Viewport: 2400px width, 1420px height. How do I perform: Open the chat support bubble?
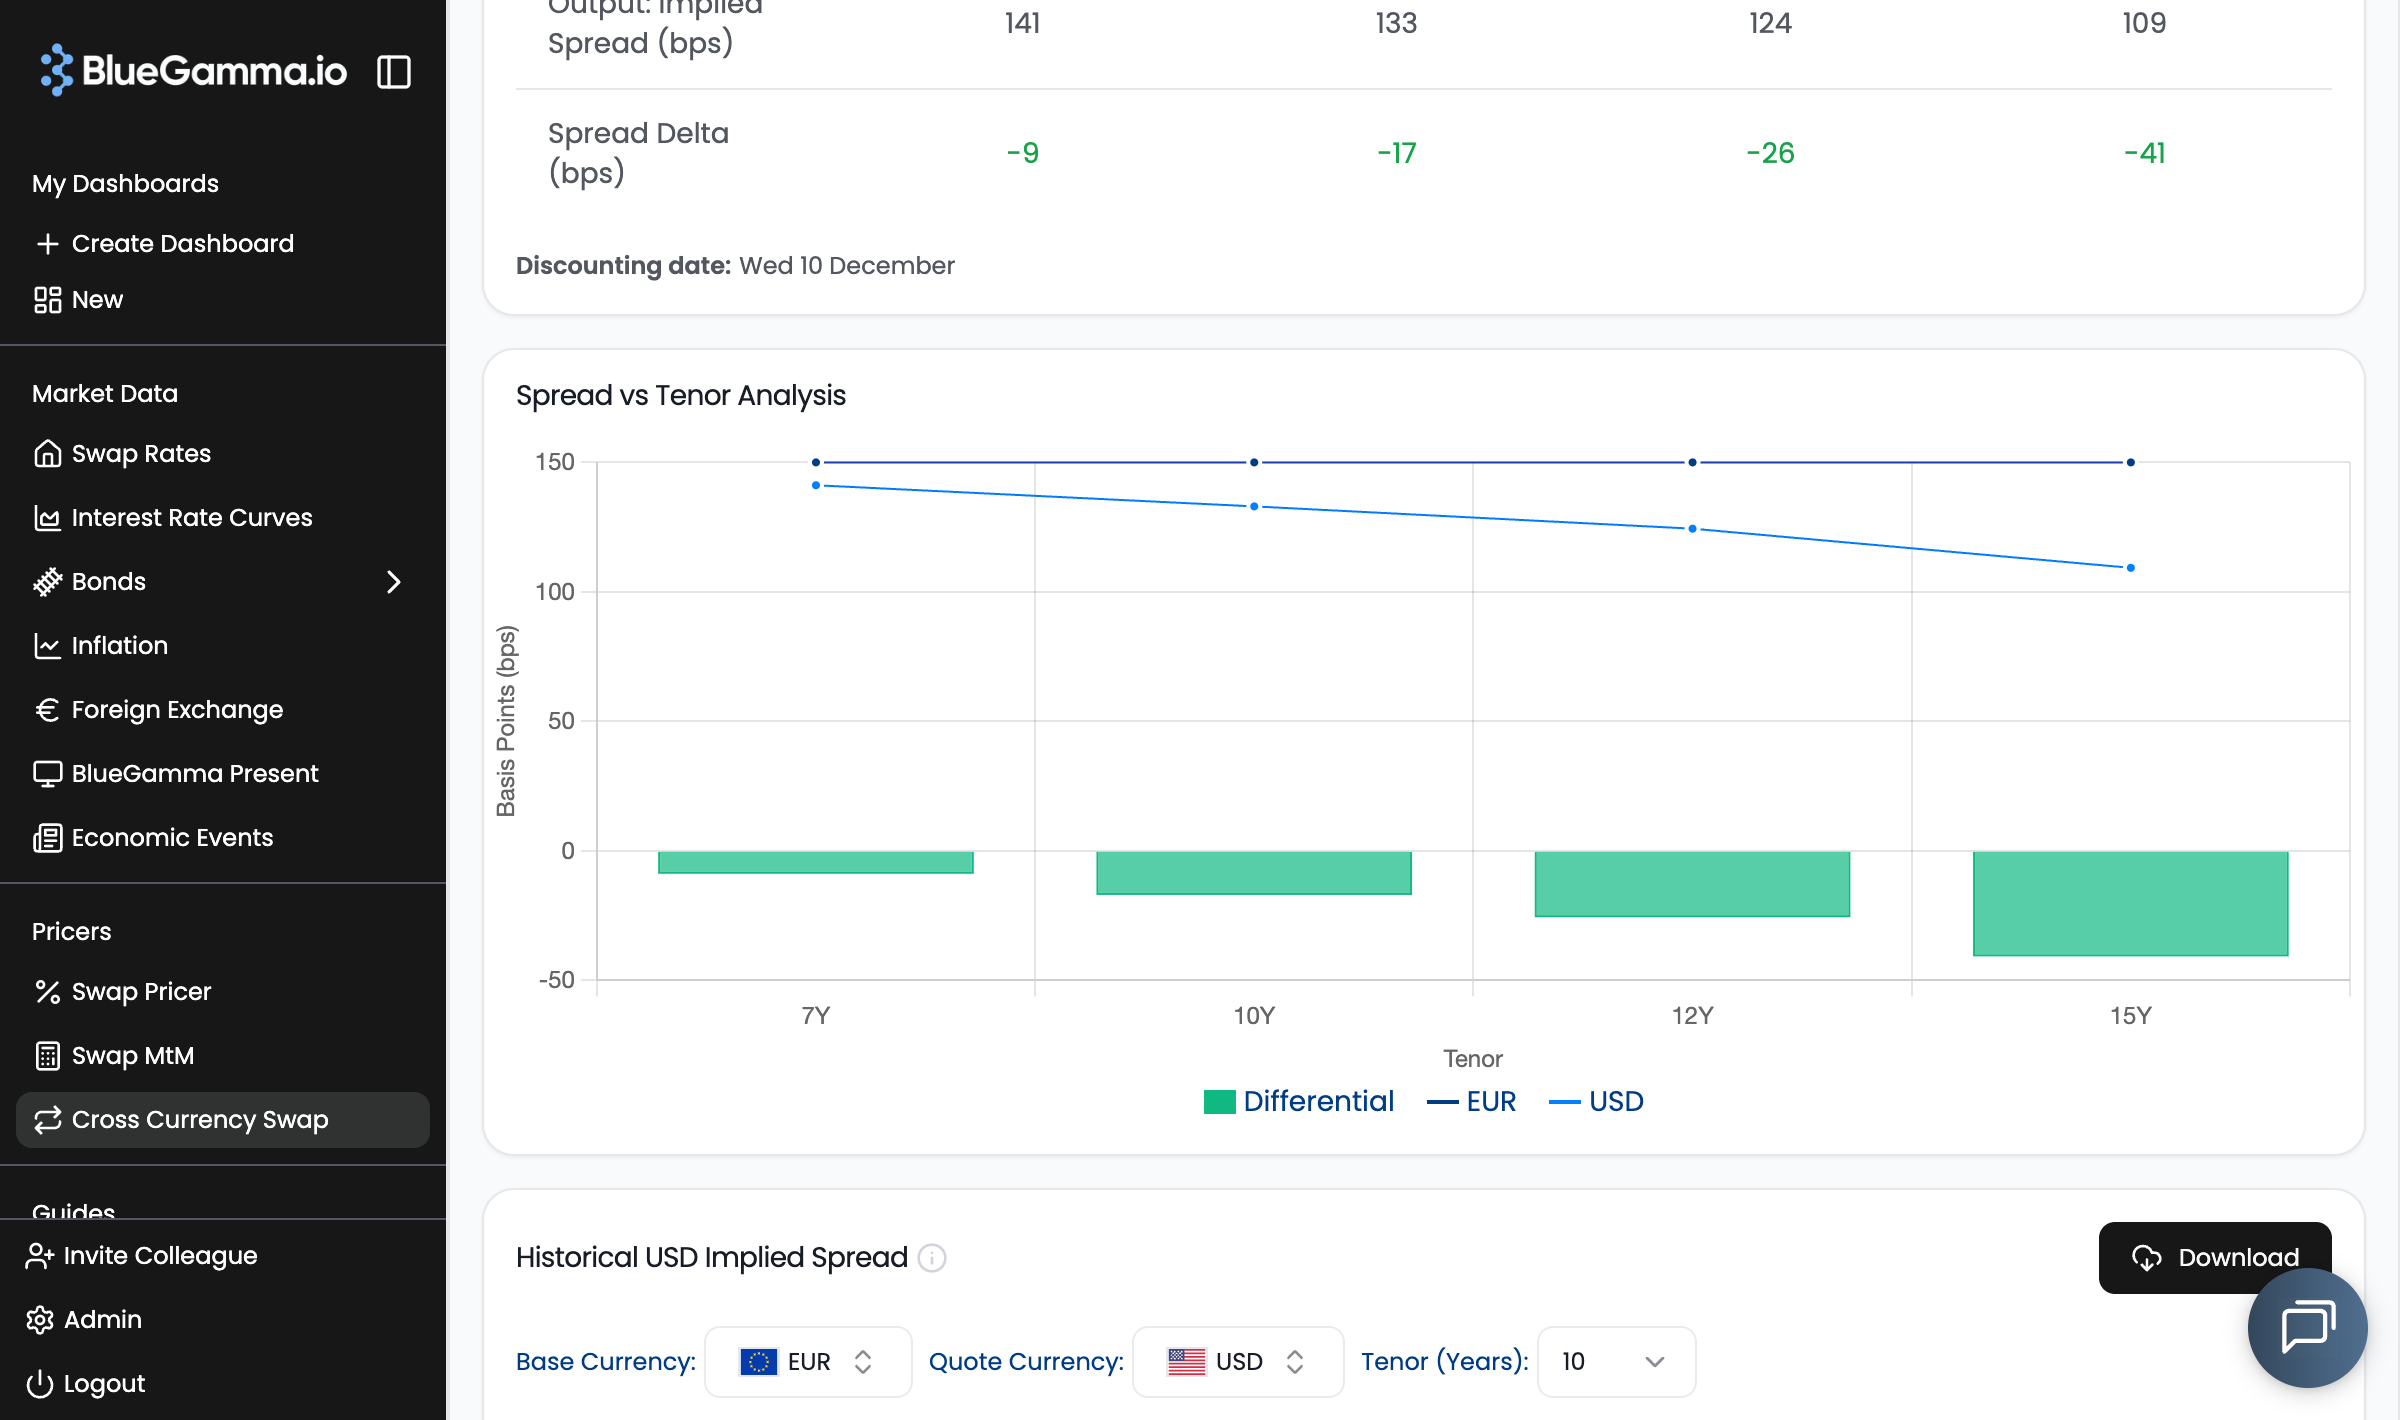tap(2307, 1327)
